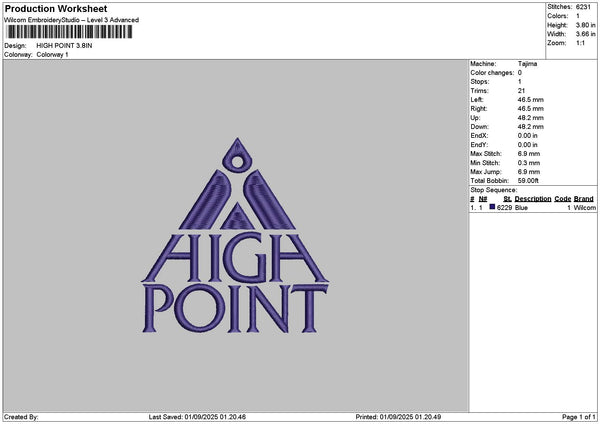
Task: Select the Zoom value 1:1
Action: (580, 43)
